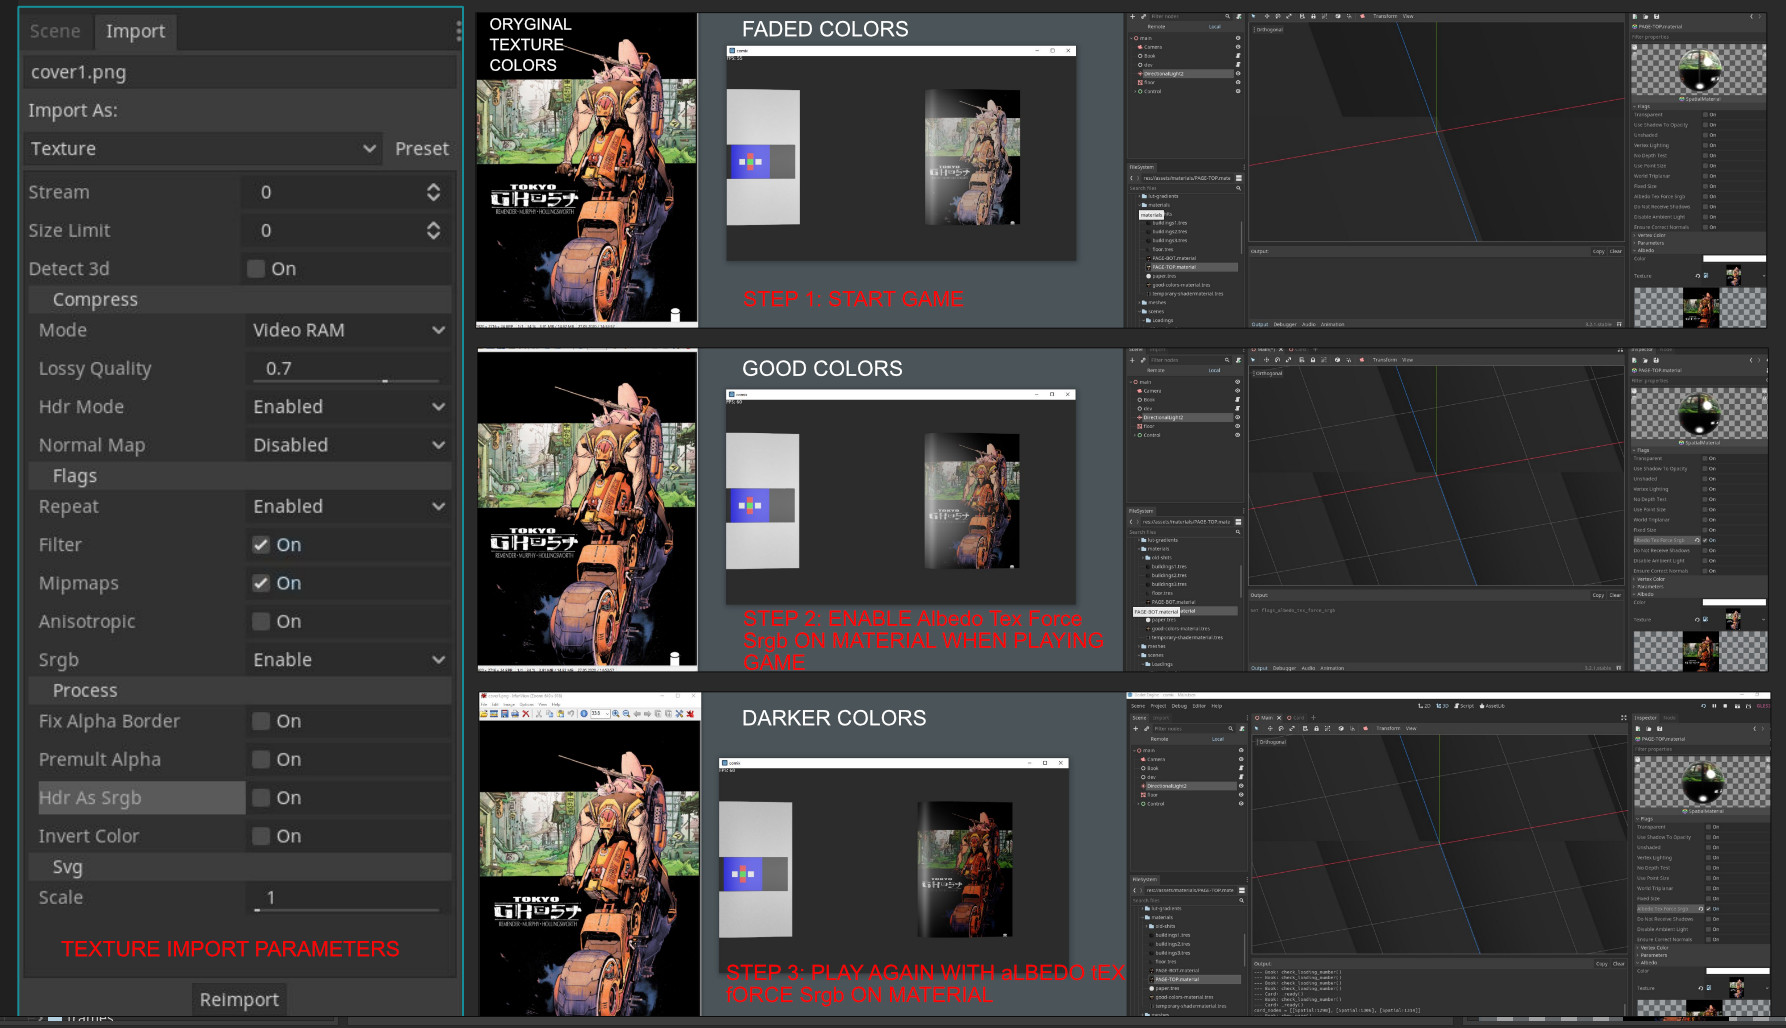The width and height of the screenshot is (1786, 1028).
Task: Click split view icon in top FileSystem dock
Action: [1239, 178]
